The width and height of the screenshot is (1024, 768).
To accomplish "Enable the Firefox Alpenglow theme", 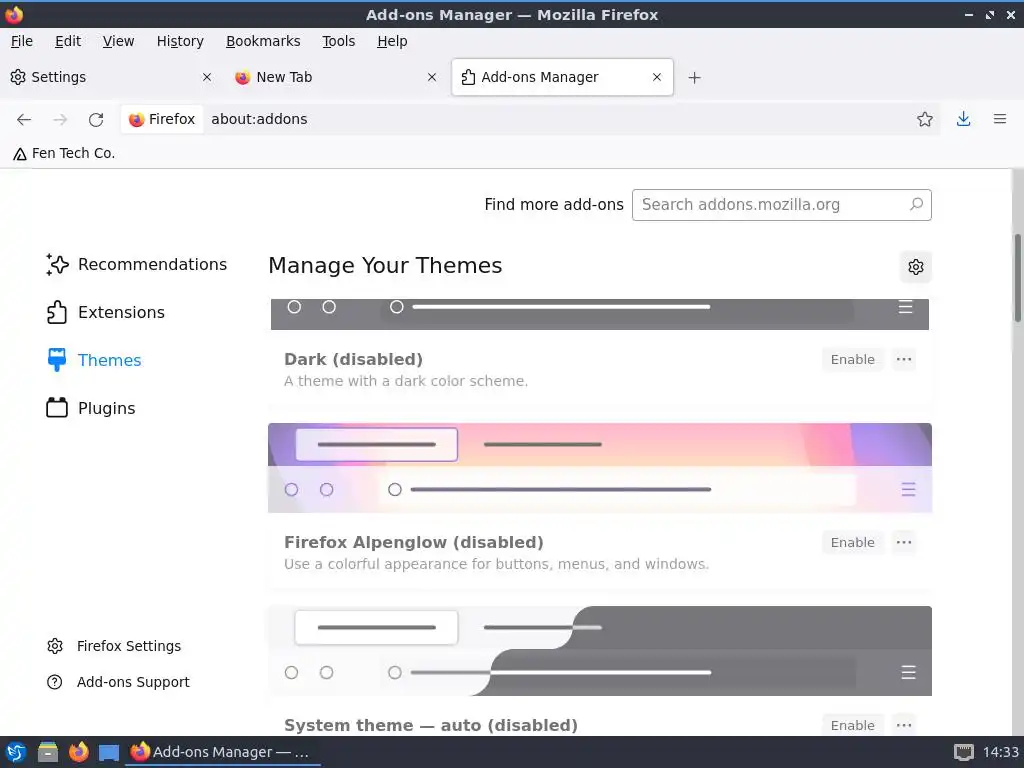I will (852, 542).
